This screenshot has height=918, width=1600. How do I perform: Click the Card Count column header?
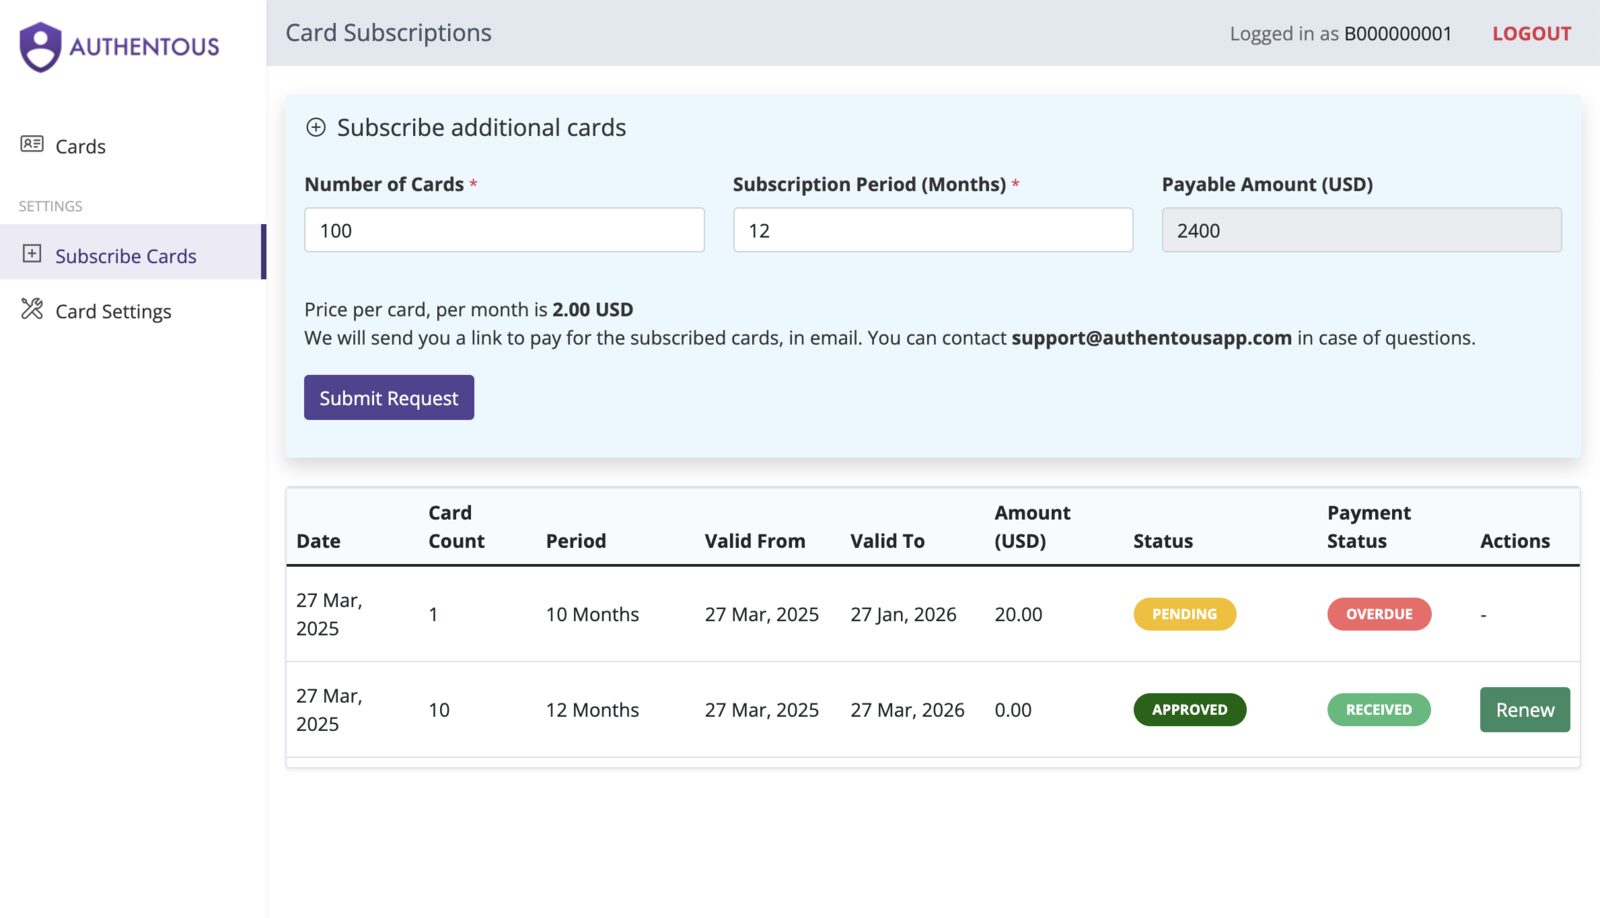coord(456,527)
